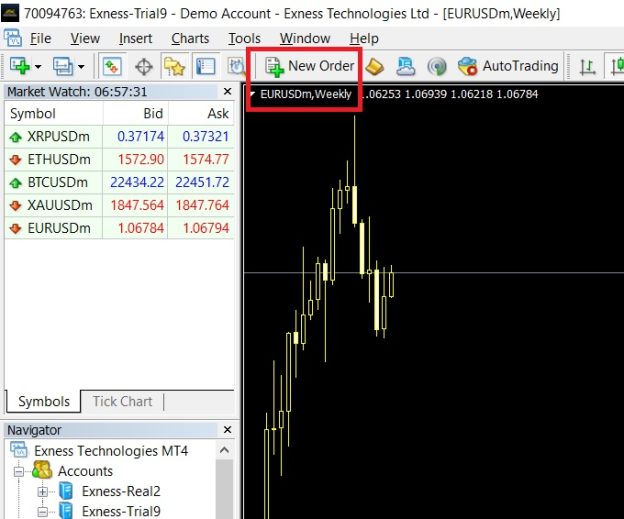Image resolution: width=624 pixels, height=519 pixels.
Task: Click the EURUSDm,Weekly chart label
Action: [306, 94]
